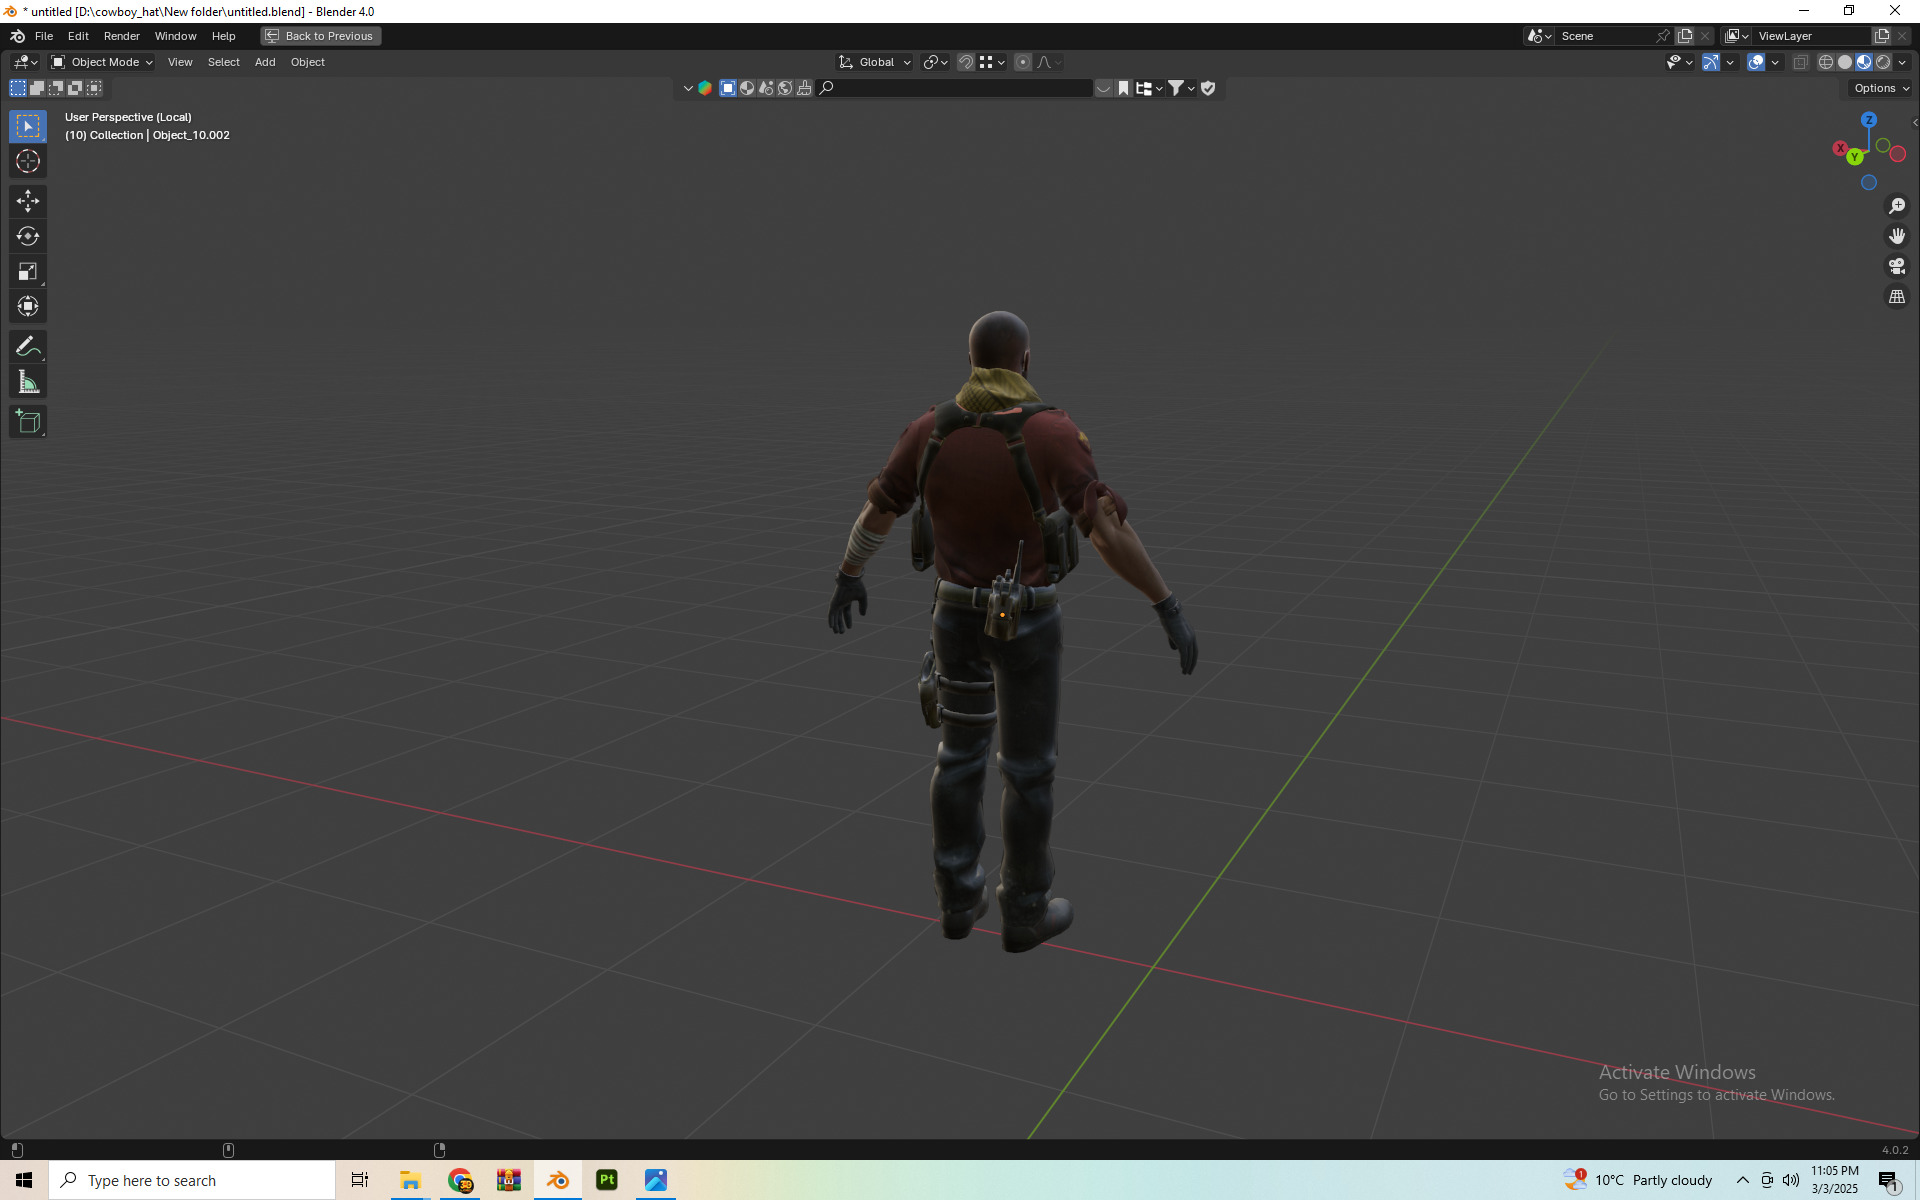Add a new ViewLayer with its copy icon
Screen dimensions: 1920x1200
tap(1882, 36)
